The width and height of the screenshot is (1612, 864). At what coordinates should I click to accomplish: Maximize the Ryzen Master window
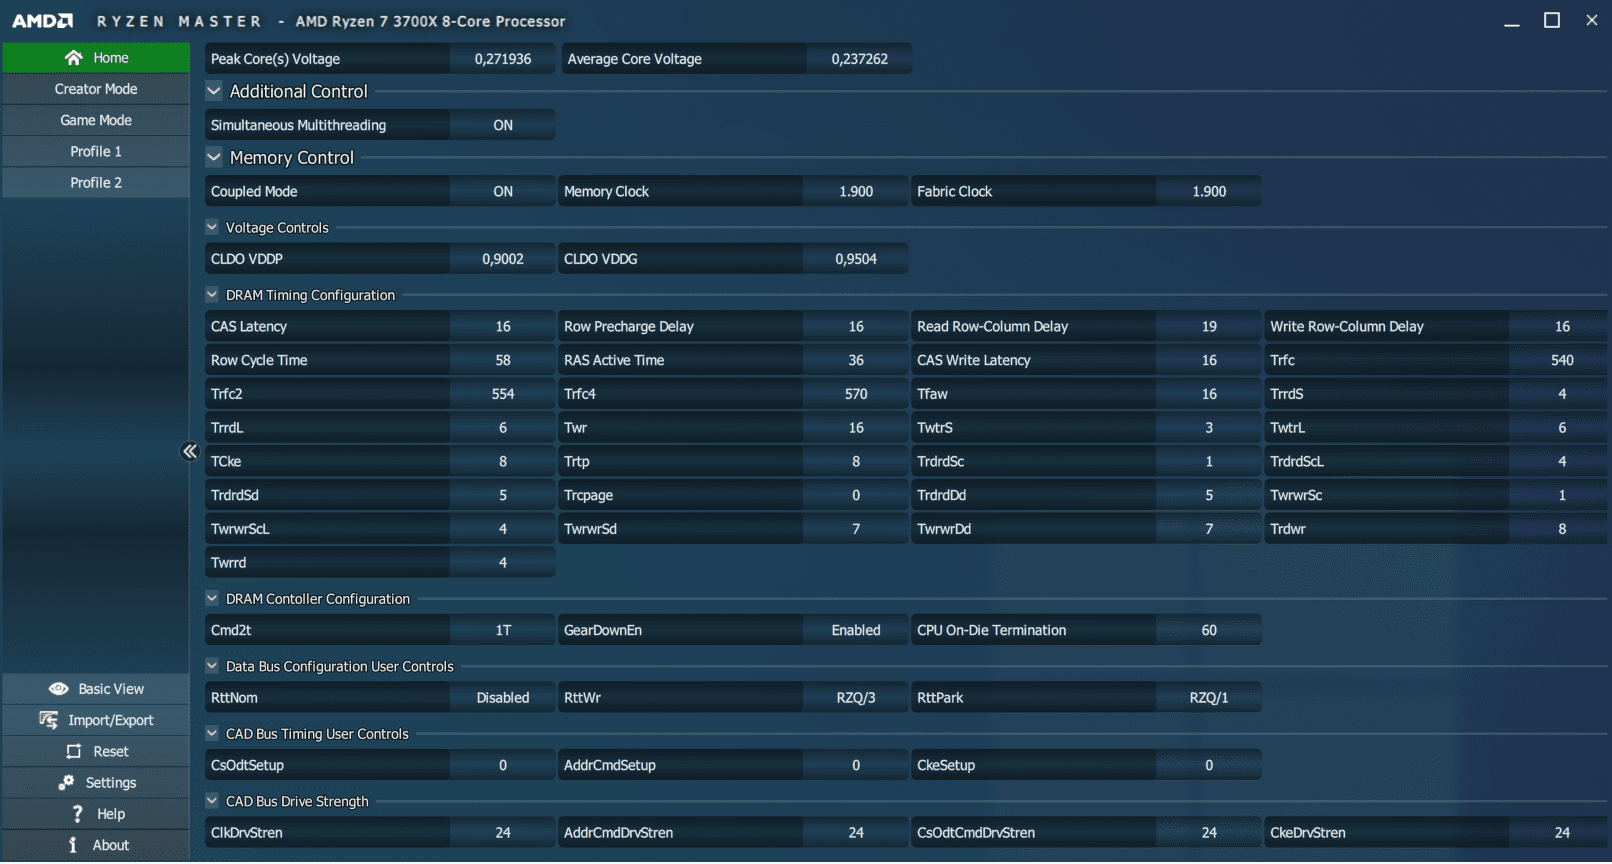(1552, 20)
